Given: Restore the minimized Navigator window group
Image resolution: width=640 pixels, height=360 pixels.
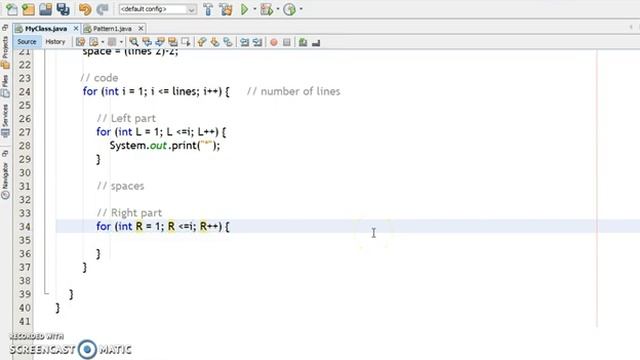Looking at the screenshot, I should pos(5,153).
